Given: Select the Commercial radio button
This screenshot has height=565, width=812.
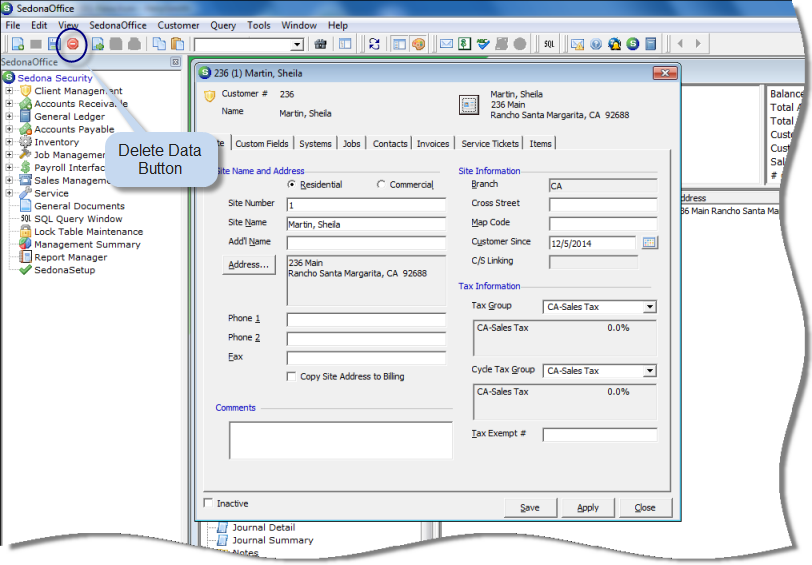Looking at the screenshot, I should point(381,184).
